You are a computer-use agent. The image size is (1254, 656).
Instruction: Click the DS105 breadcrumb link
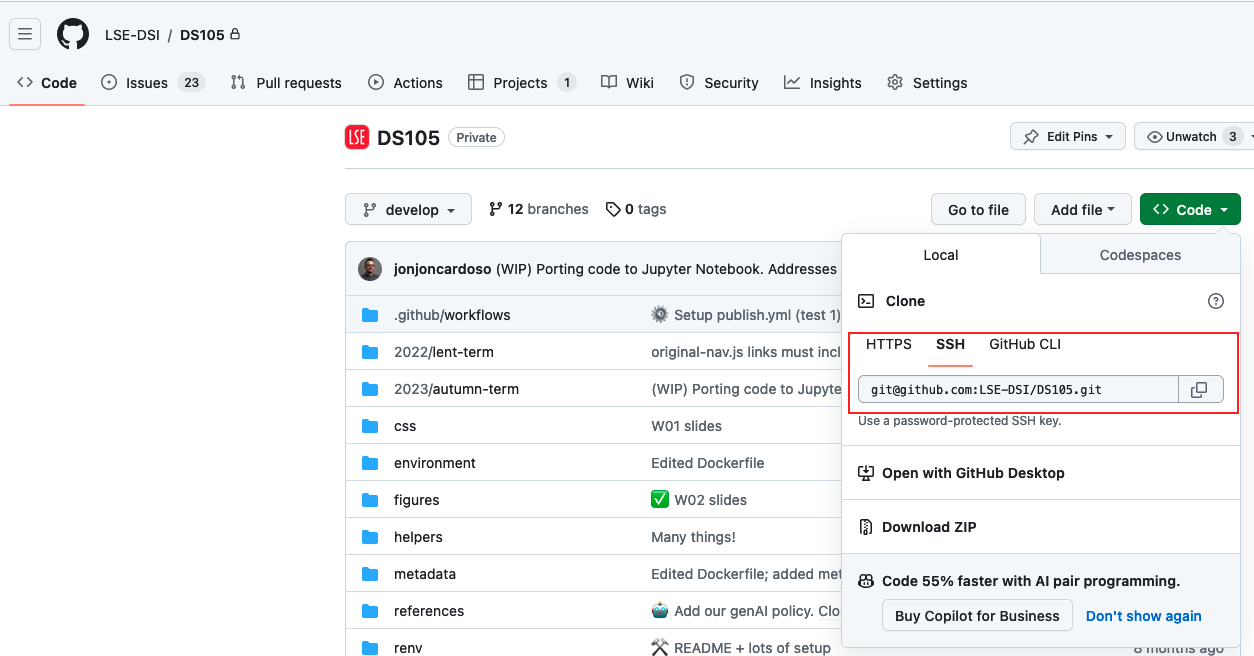[202, 34]
